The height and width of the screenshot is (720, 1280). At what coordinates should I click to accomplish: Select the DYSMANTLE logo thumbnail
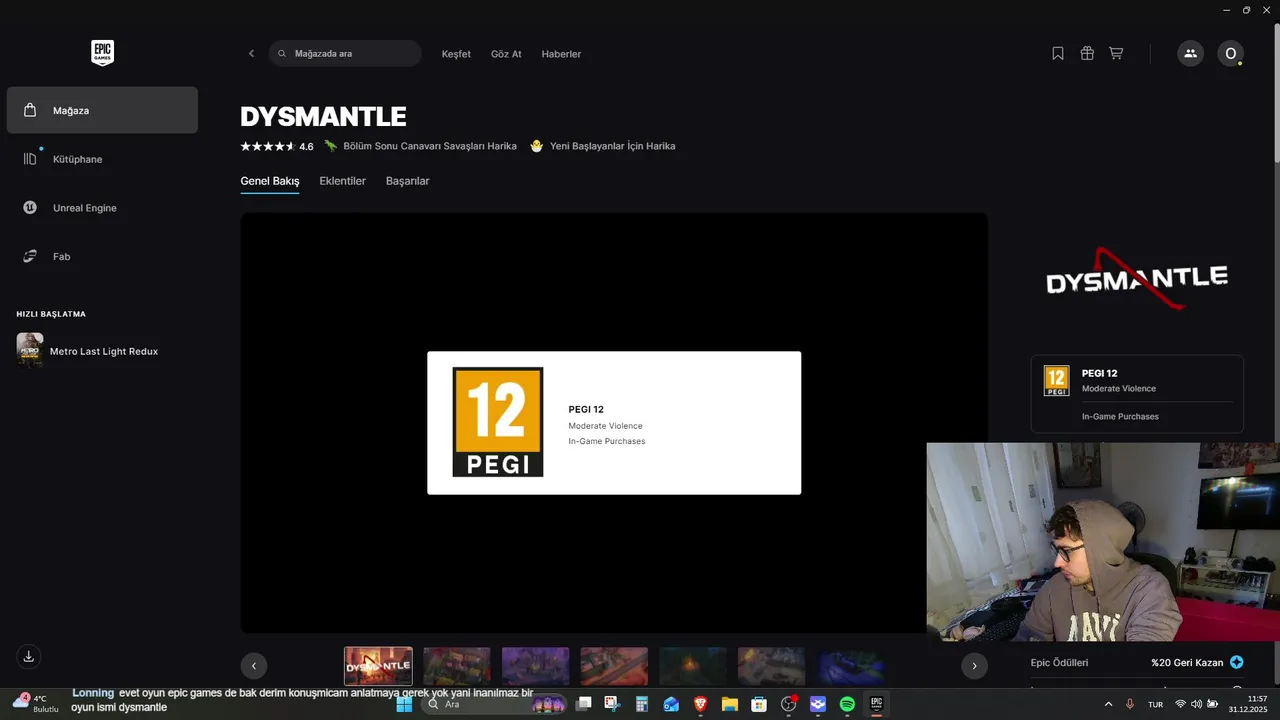[378, 666]
